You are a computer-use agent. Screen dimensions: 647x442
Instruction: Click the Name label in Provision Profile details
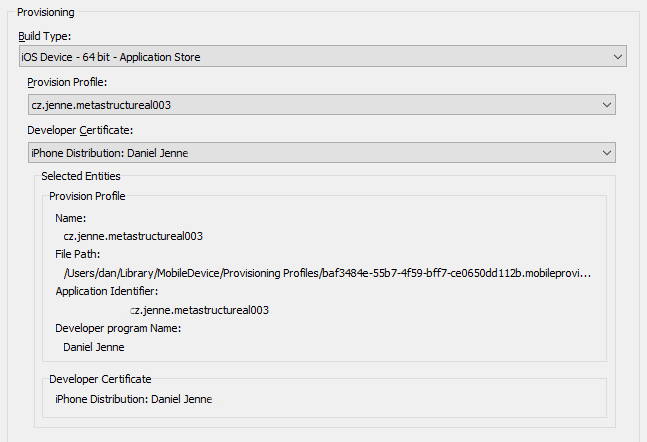pyautogui.click(x=71, y=218)
